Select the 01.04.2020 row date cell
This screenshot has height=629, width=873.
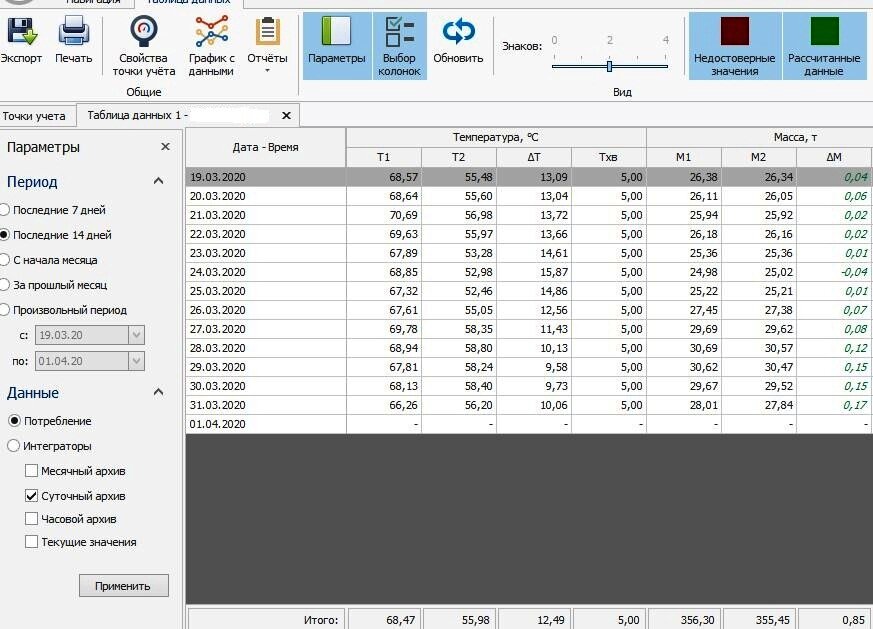pos(266,424)
